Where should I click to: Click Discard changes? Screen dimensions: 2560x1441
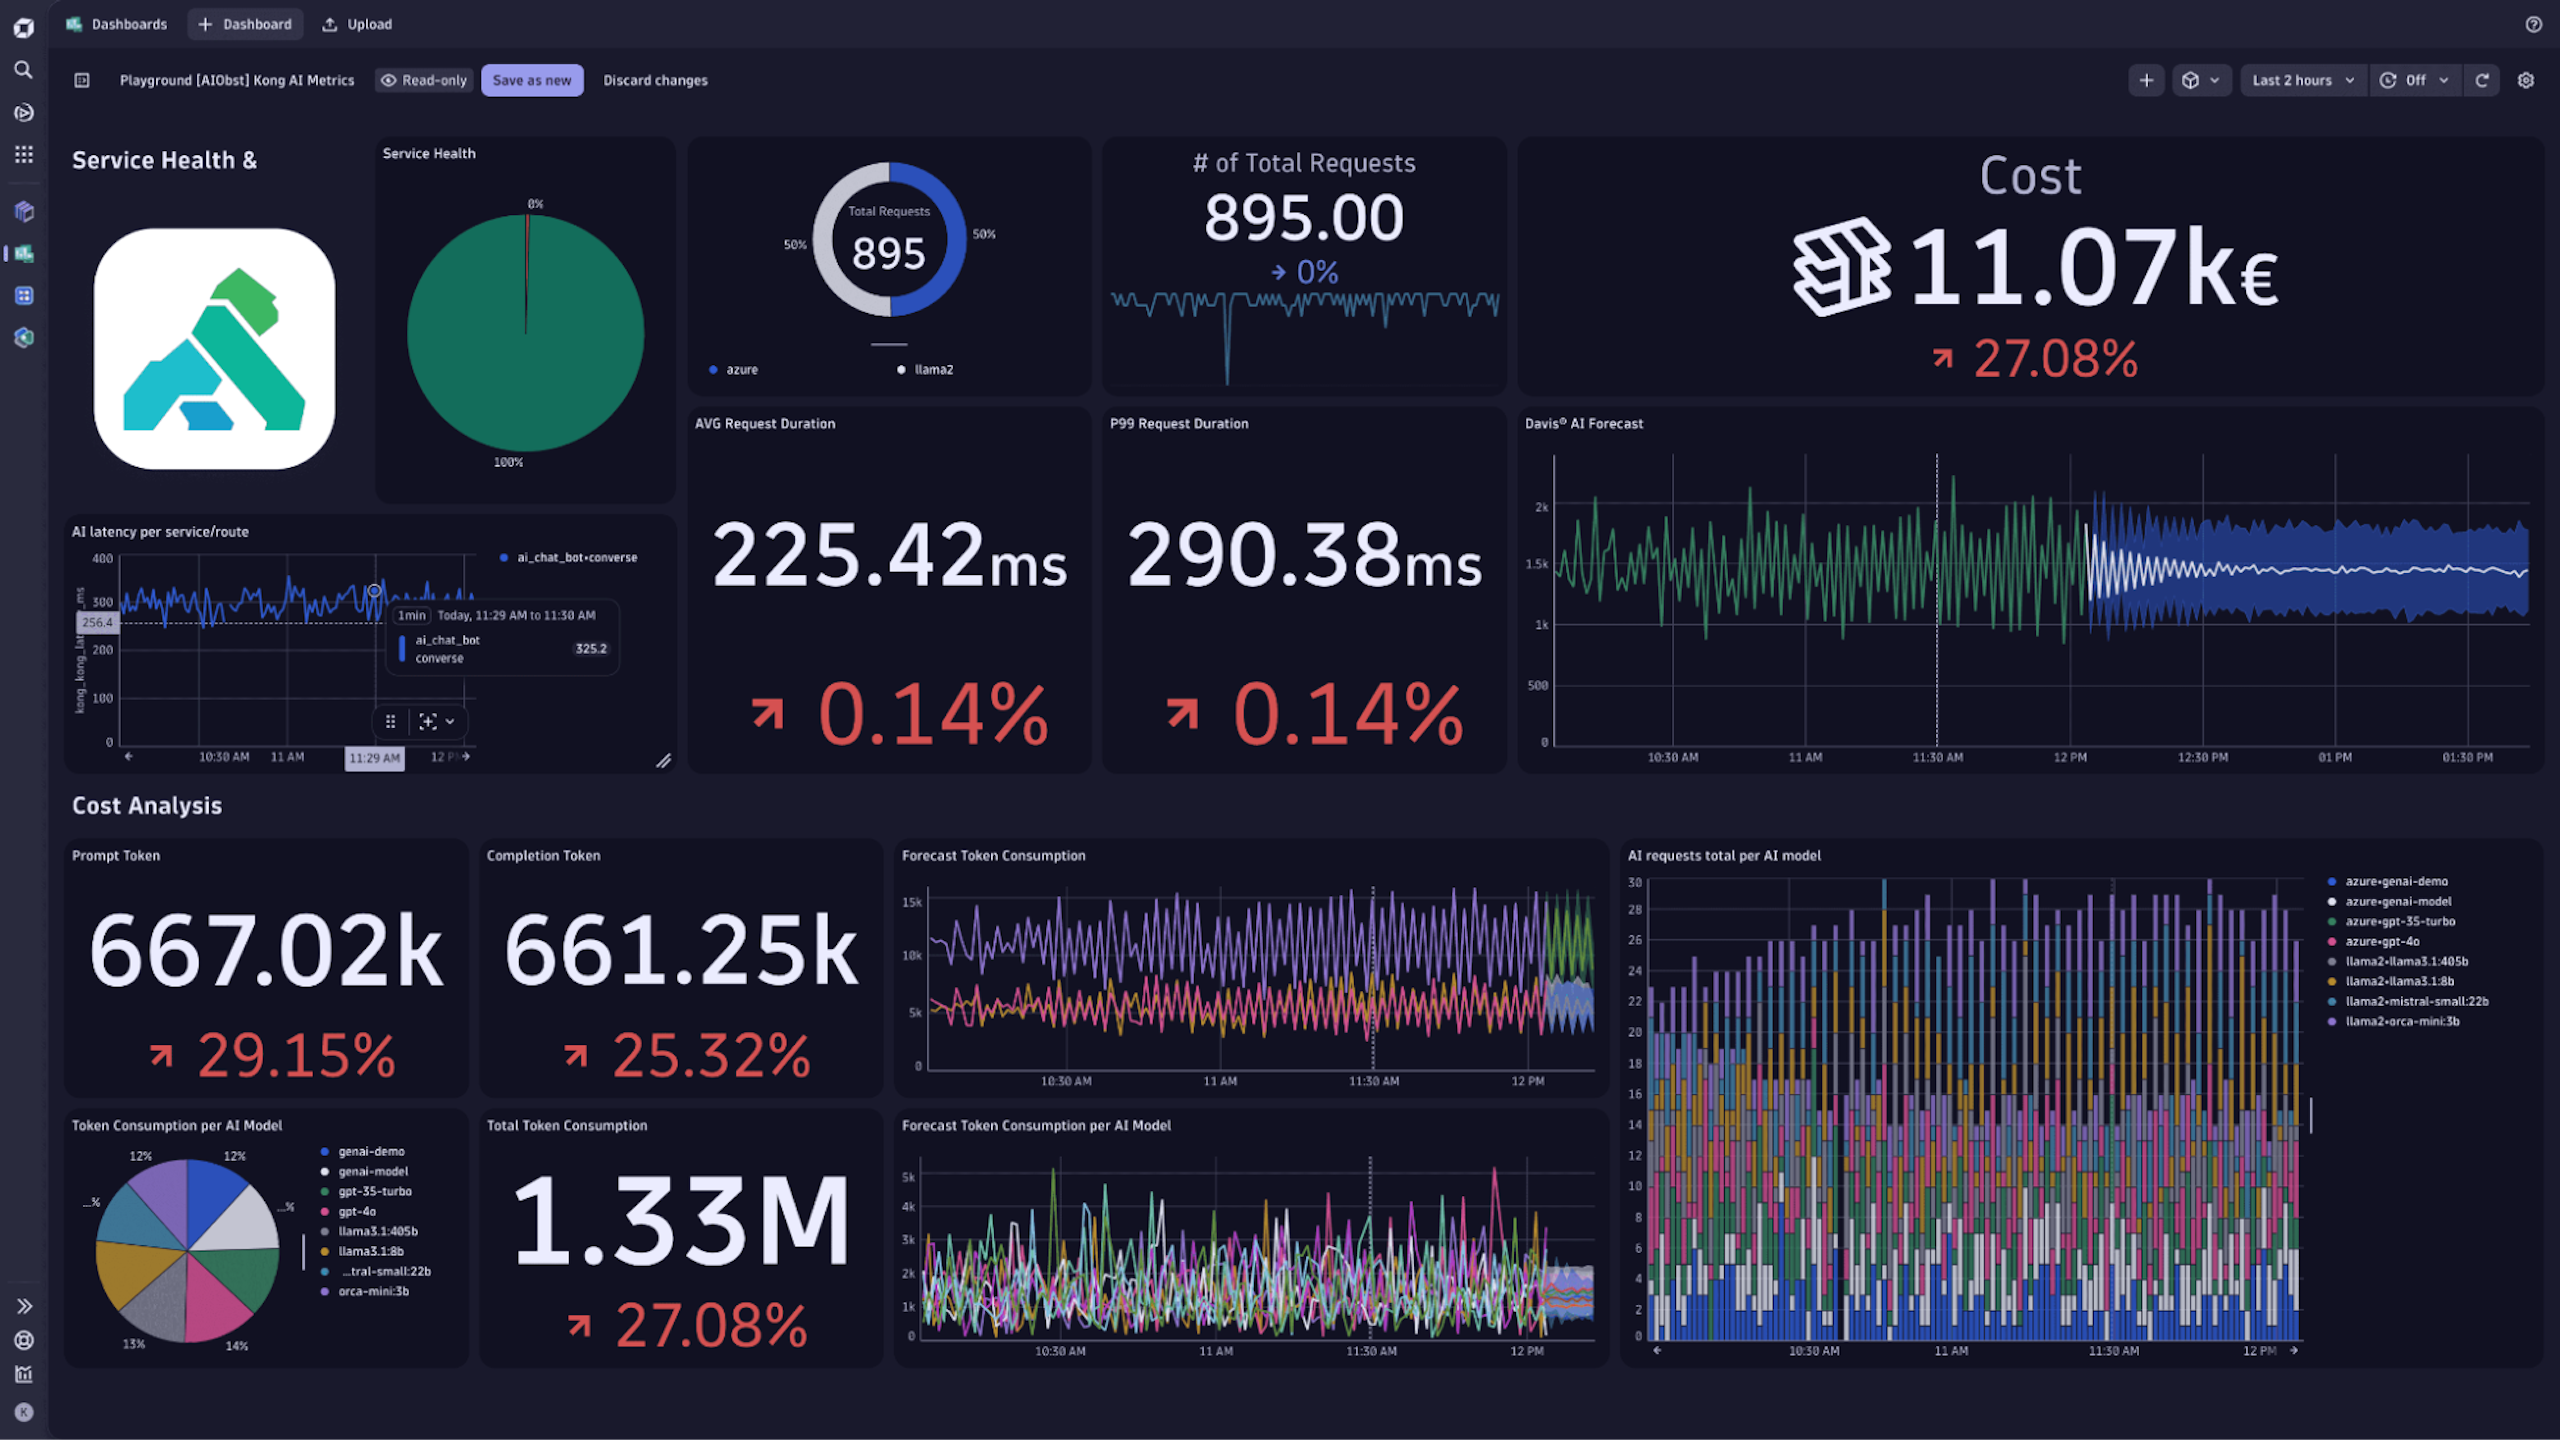click(x=655, y=80)
